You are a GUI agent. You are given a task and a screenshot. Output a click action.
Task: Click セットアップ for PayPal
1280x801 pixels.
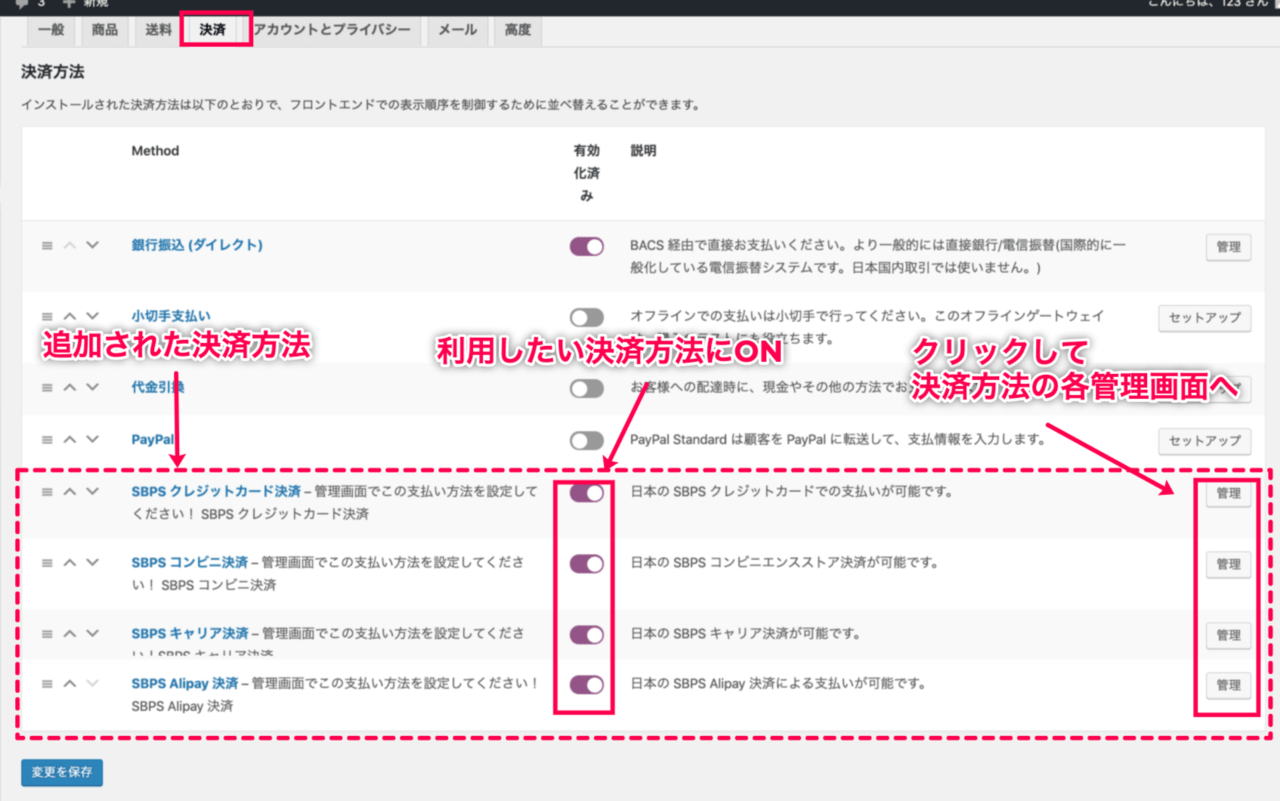coord(1205,441)
